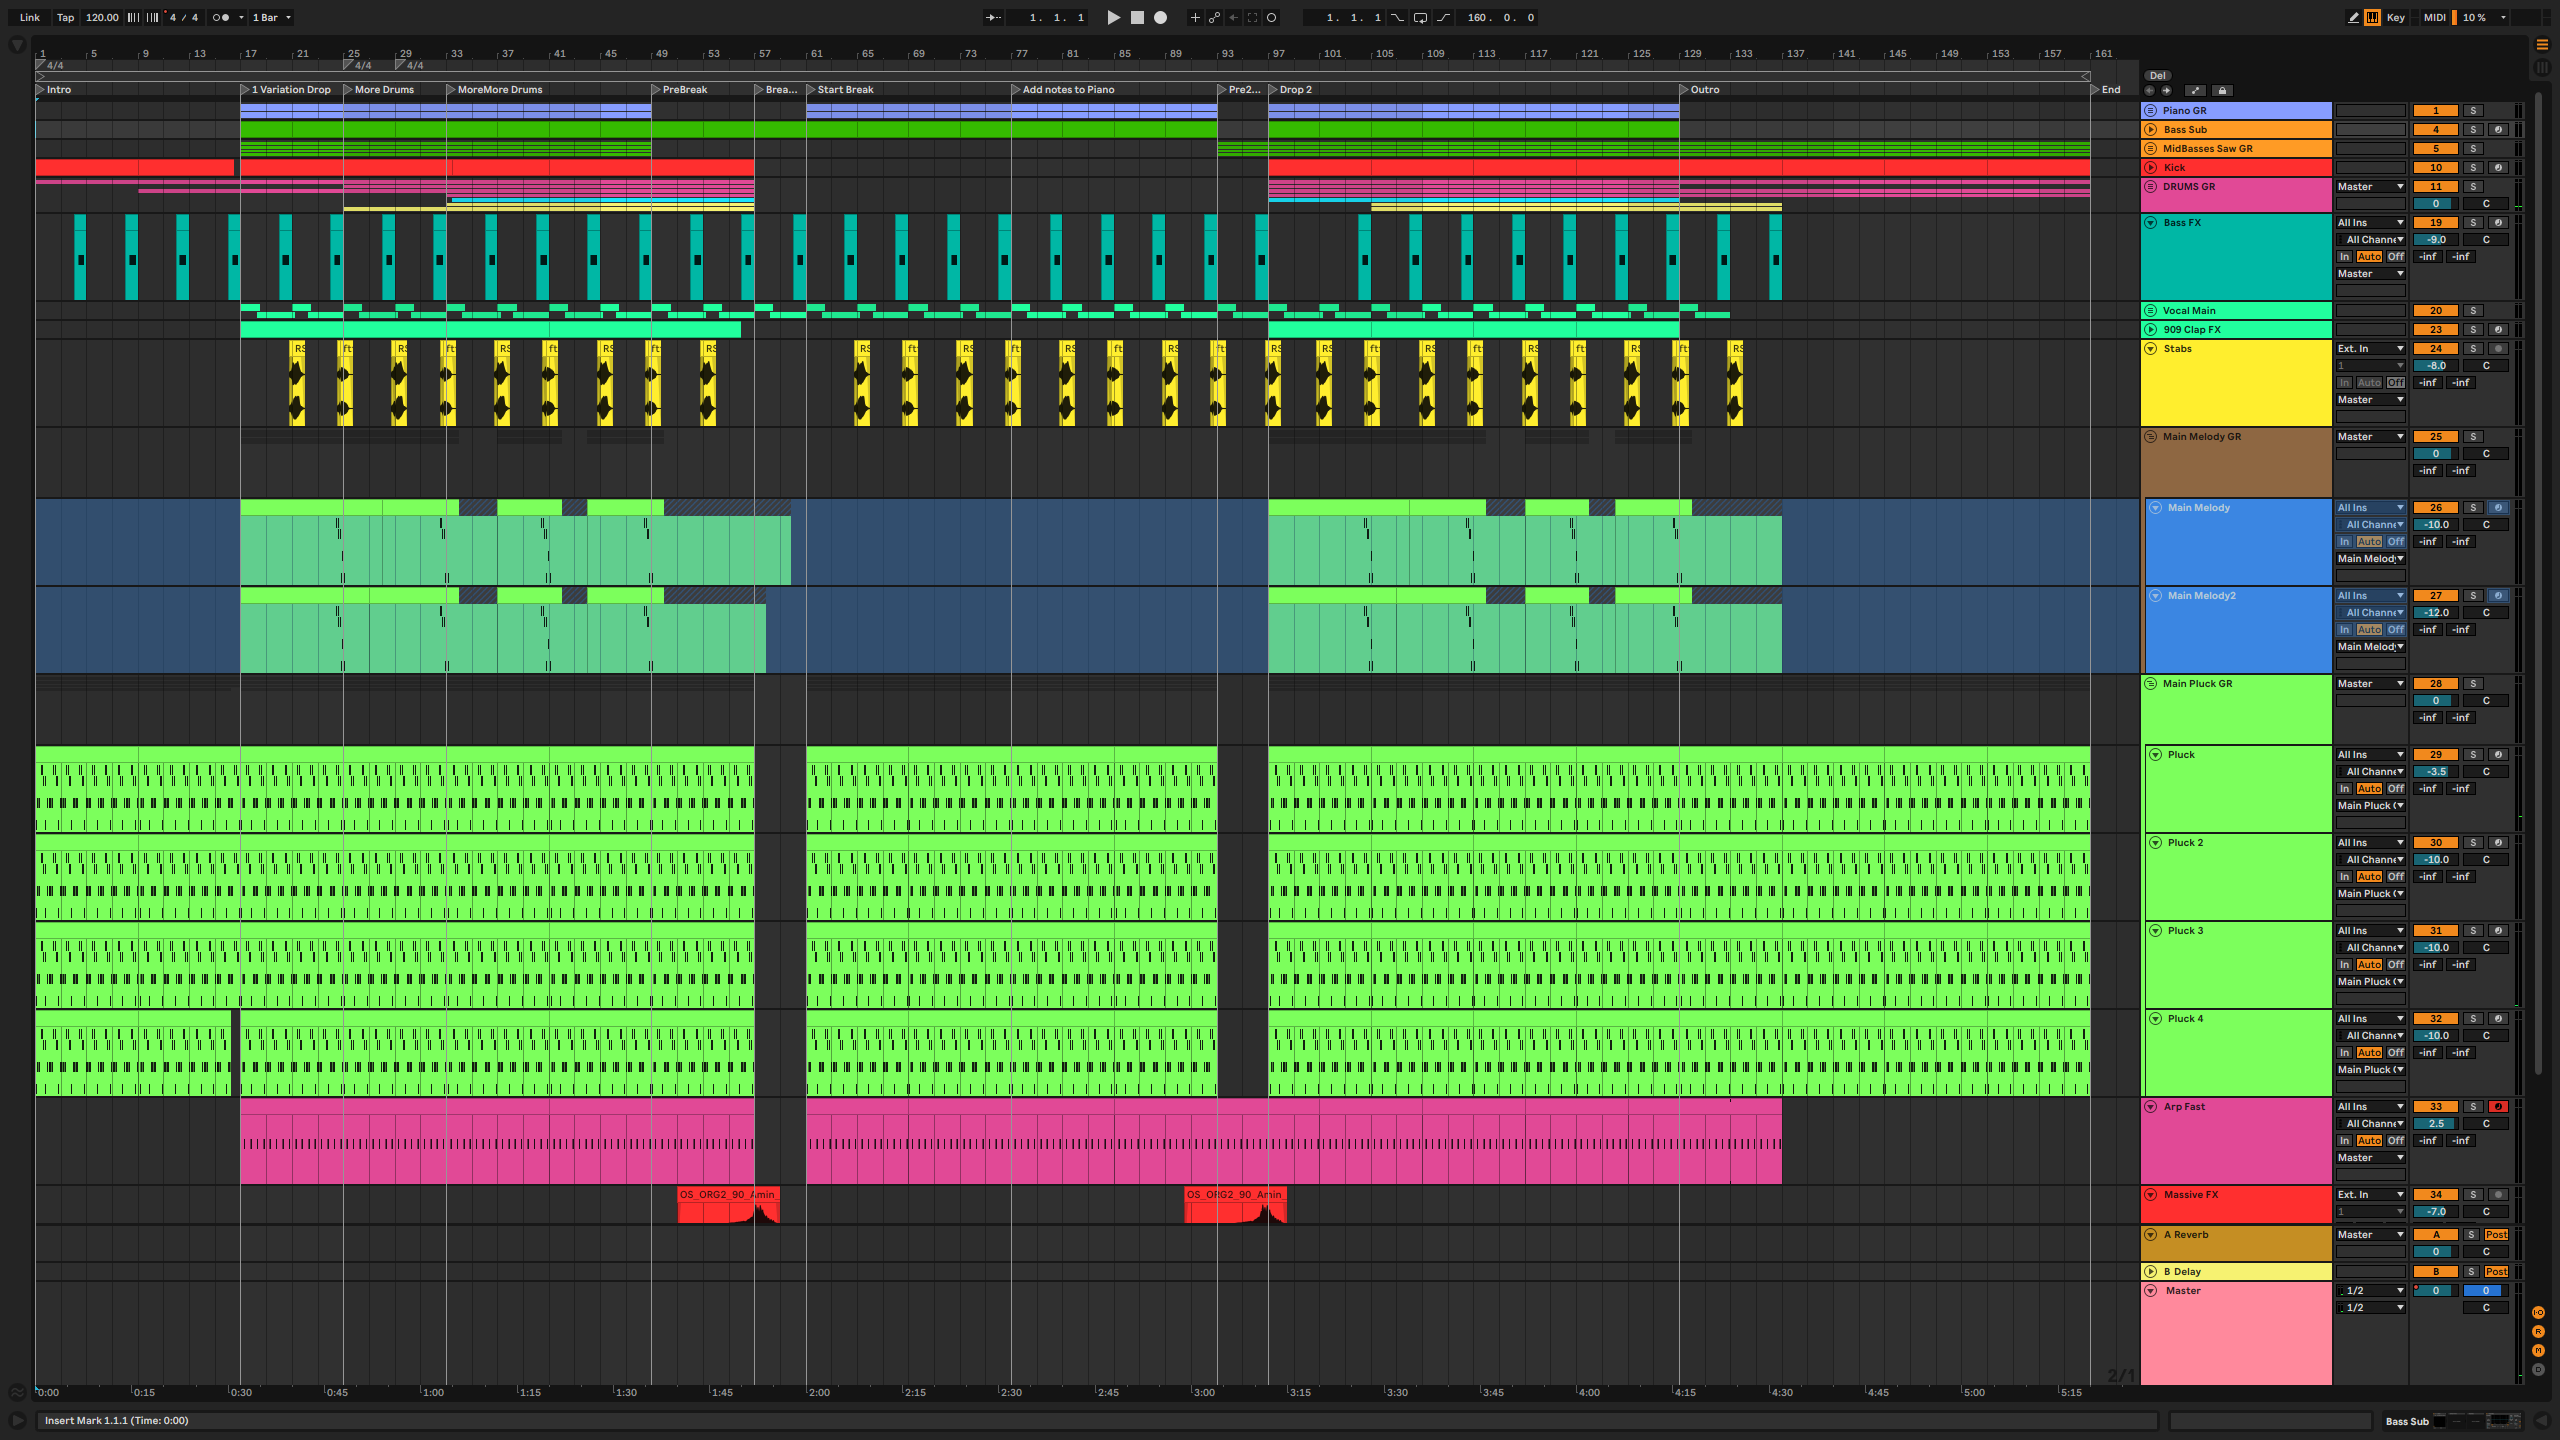Open the quantization 1 Bar menu
Screen dimensions: 2560x1440
[x=271, y=17]
